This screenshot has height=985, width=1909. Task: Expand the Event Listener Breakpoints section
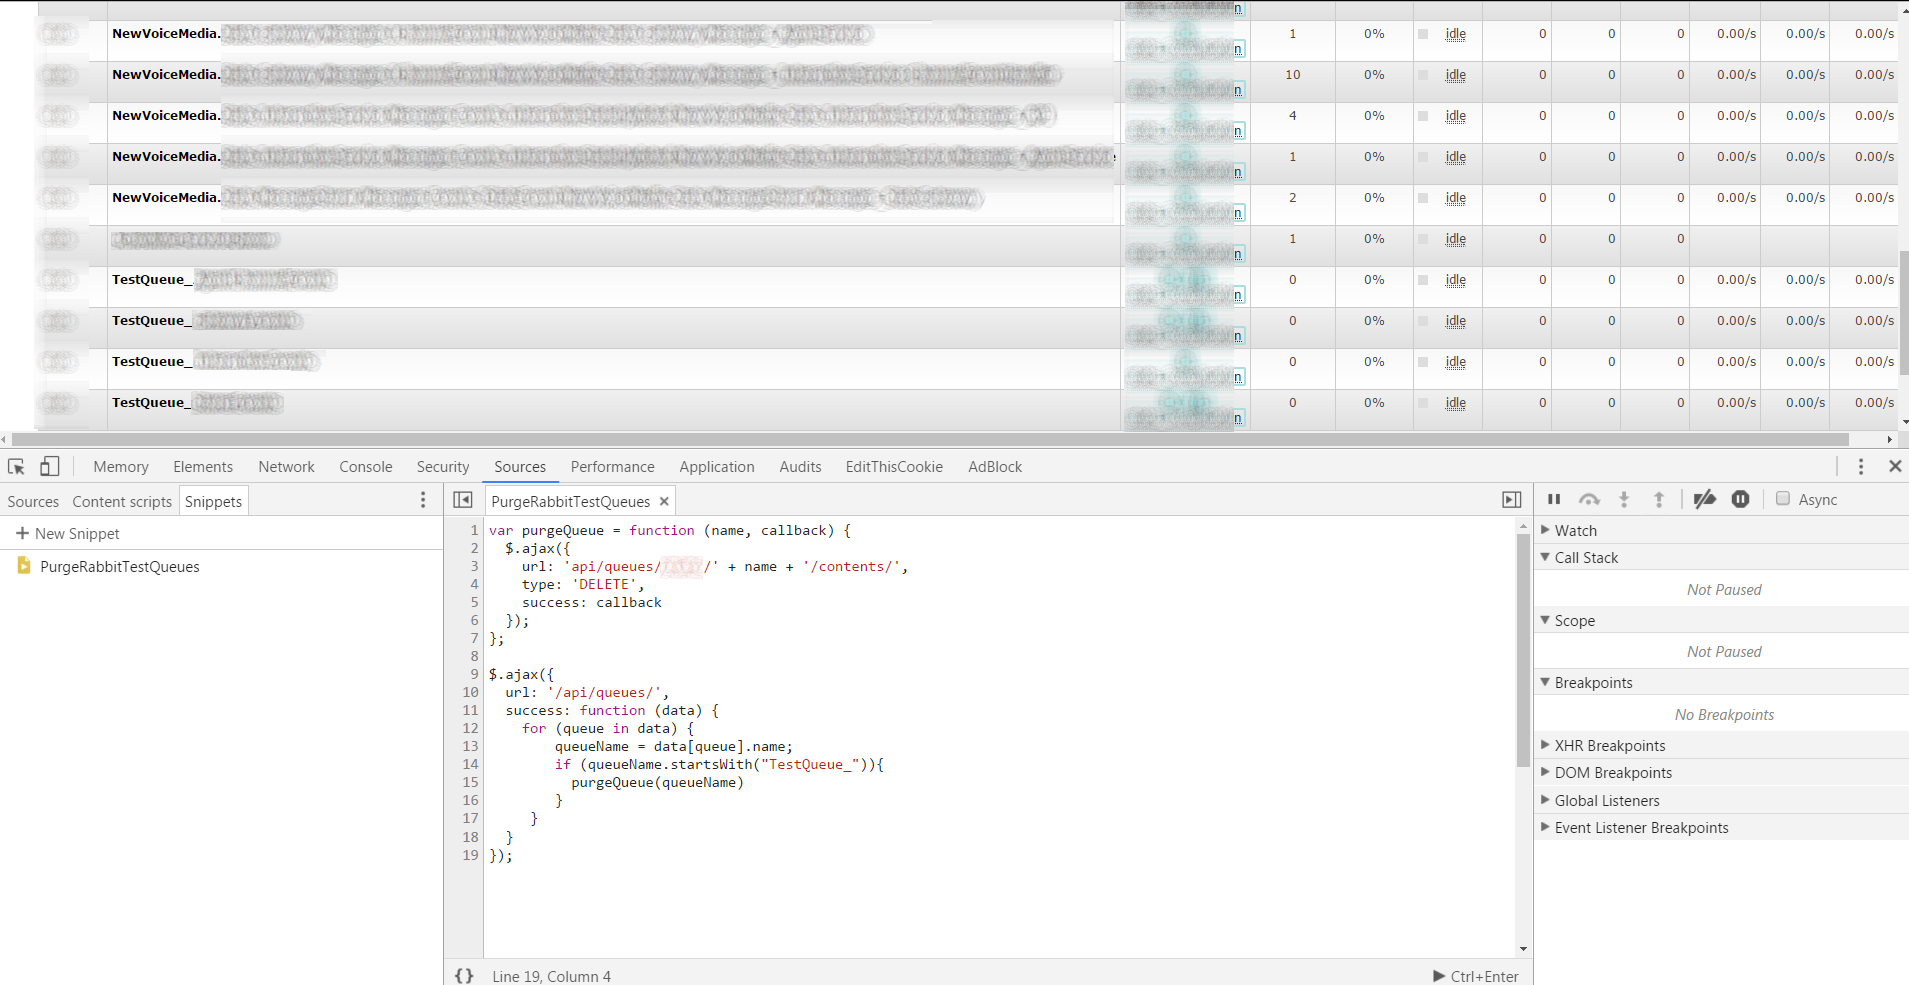pos(1640,828)
